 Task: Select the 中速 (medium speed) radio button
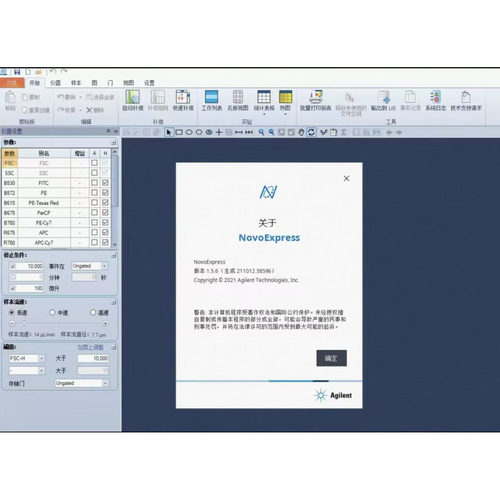52,312
